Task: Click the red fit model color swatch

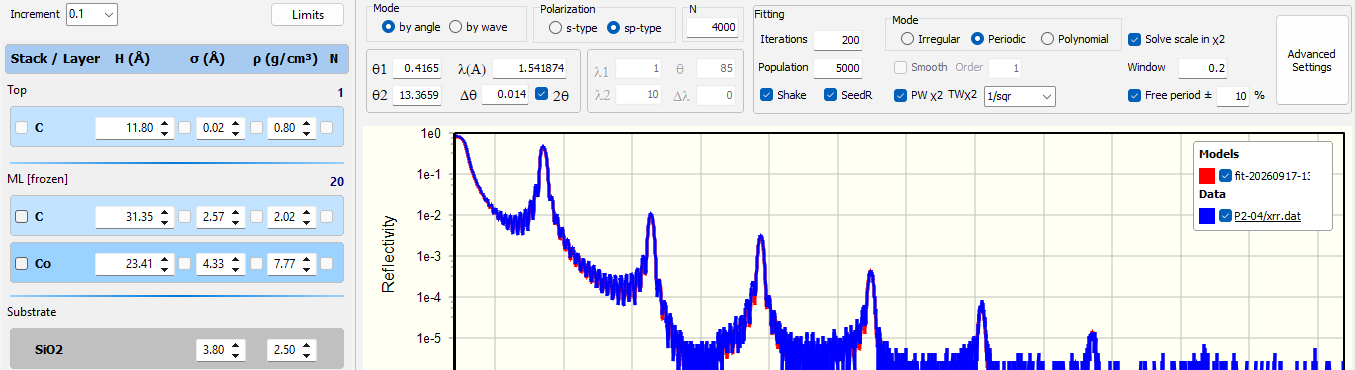Action: (1206, 176)
